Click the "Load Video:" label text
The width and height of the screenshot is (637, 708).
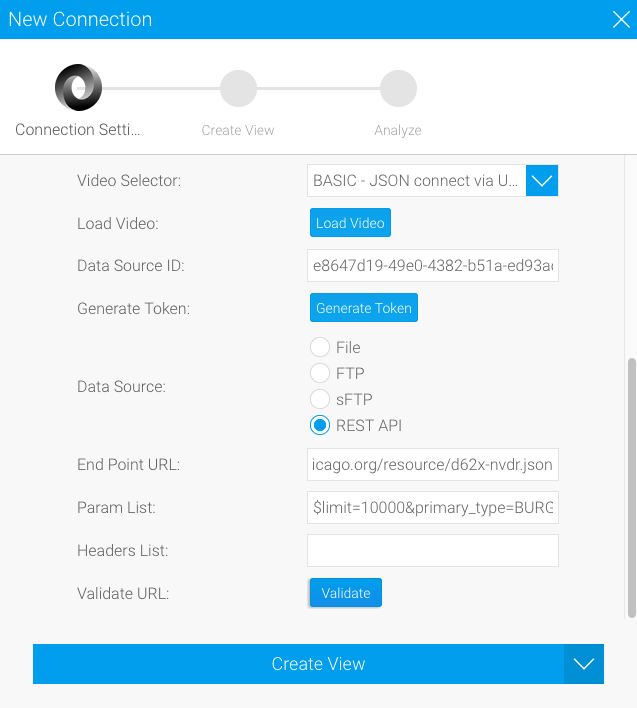(118, 224)
